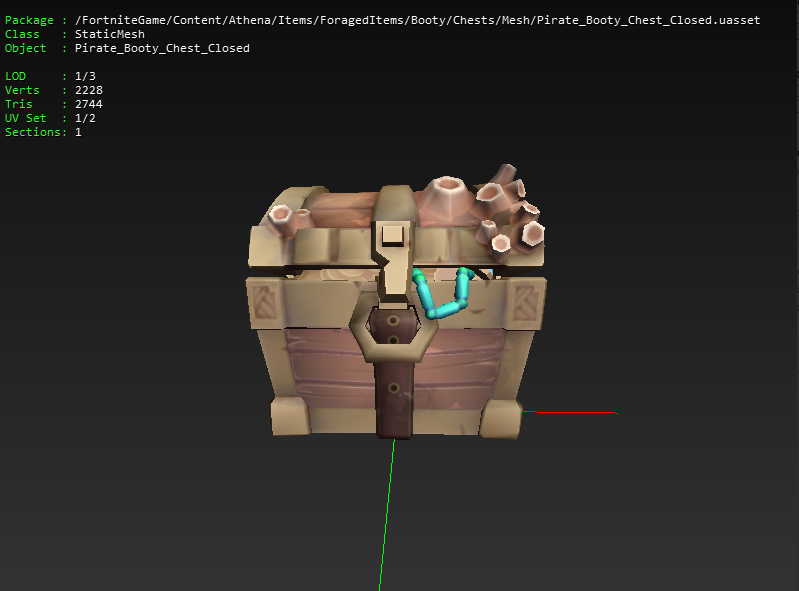Click the Object name Pirate_Booty_Chest_Closed
Image resolution: width=799 pixels, height=591 pixels.
tap(162, 48)
